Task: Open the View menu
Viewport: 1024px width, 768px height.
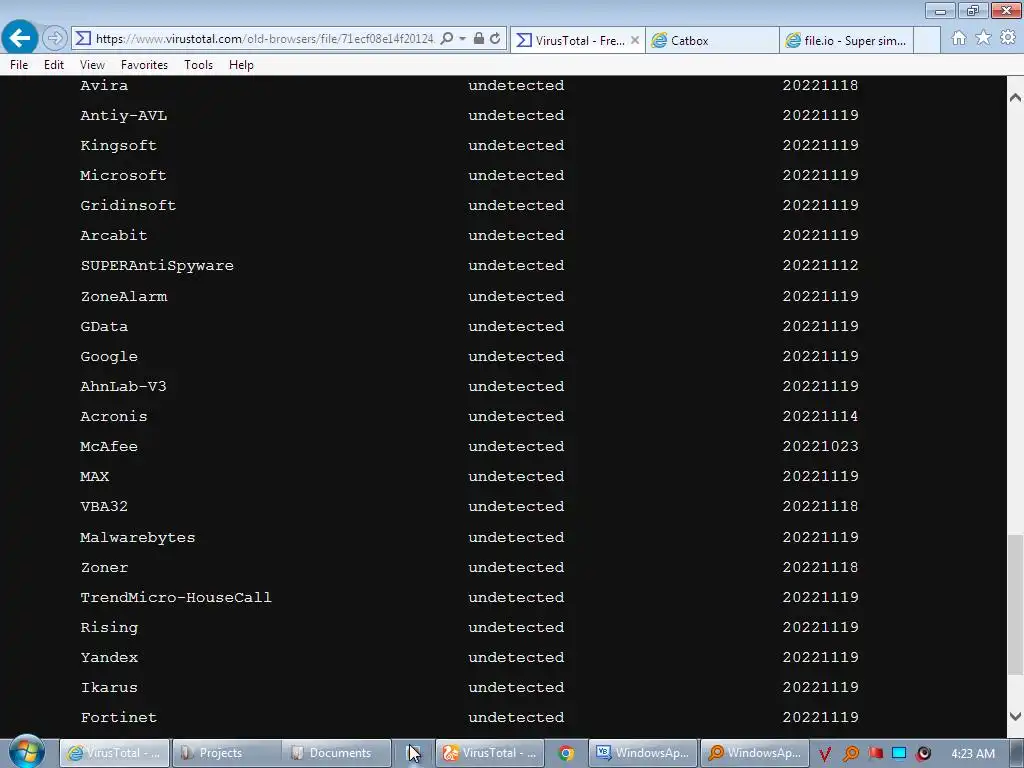Action: tap(92, 65)
